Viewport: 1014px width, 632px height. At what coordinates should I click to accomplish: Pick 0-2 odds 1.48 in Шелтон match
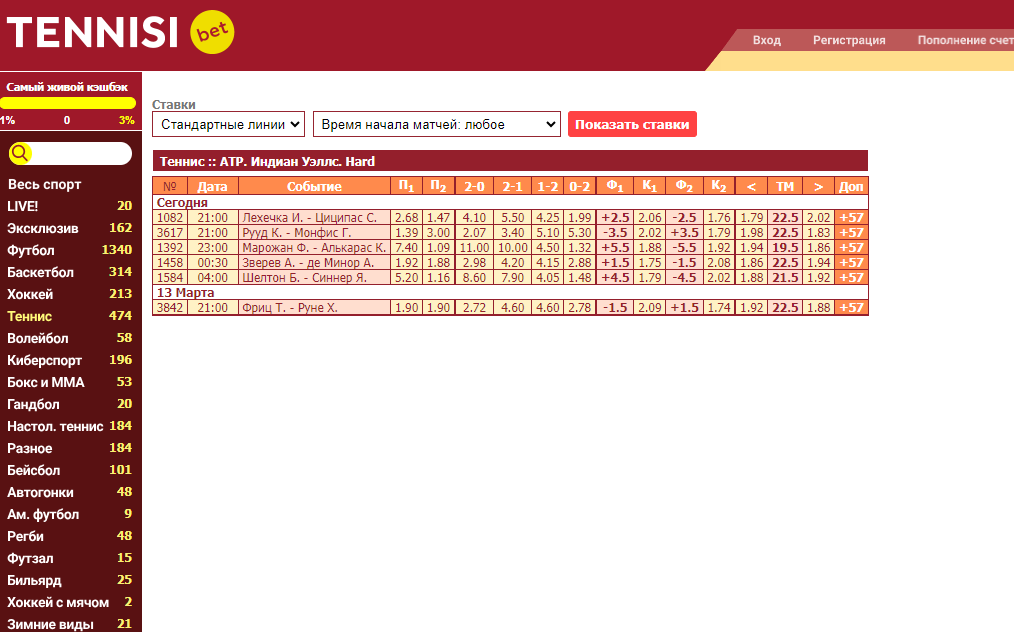[579, 277]
